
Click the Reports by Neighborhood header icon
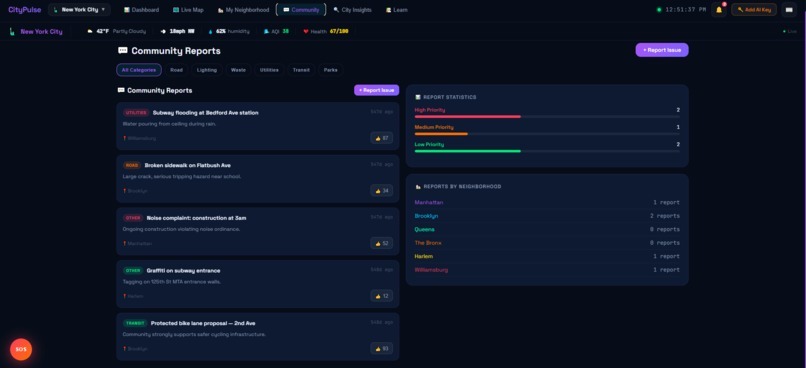pyautogui.click(x=418, y=187)
